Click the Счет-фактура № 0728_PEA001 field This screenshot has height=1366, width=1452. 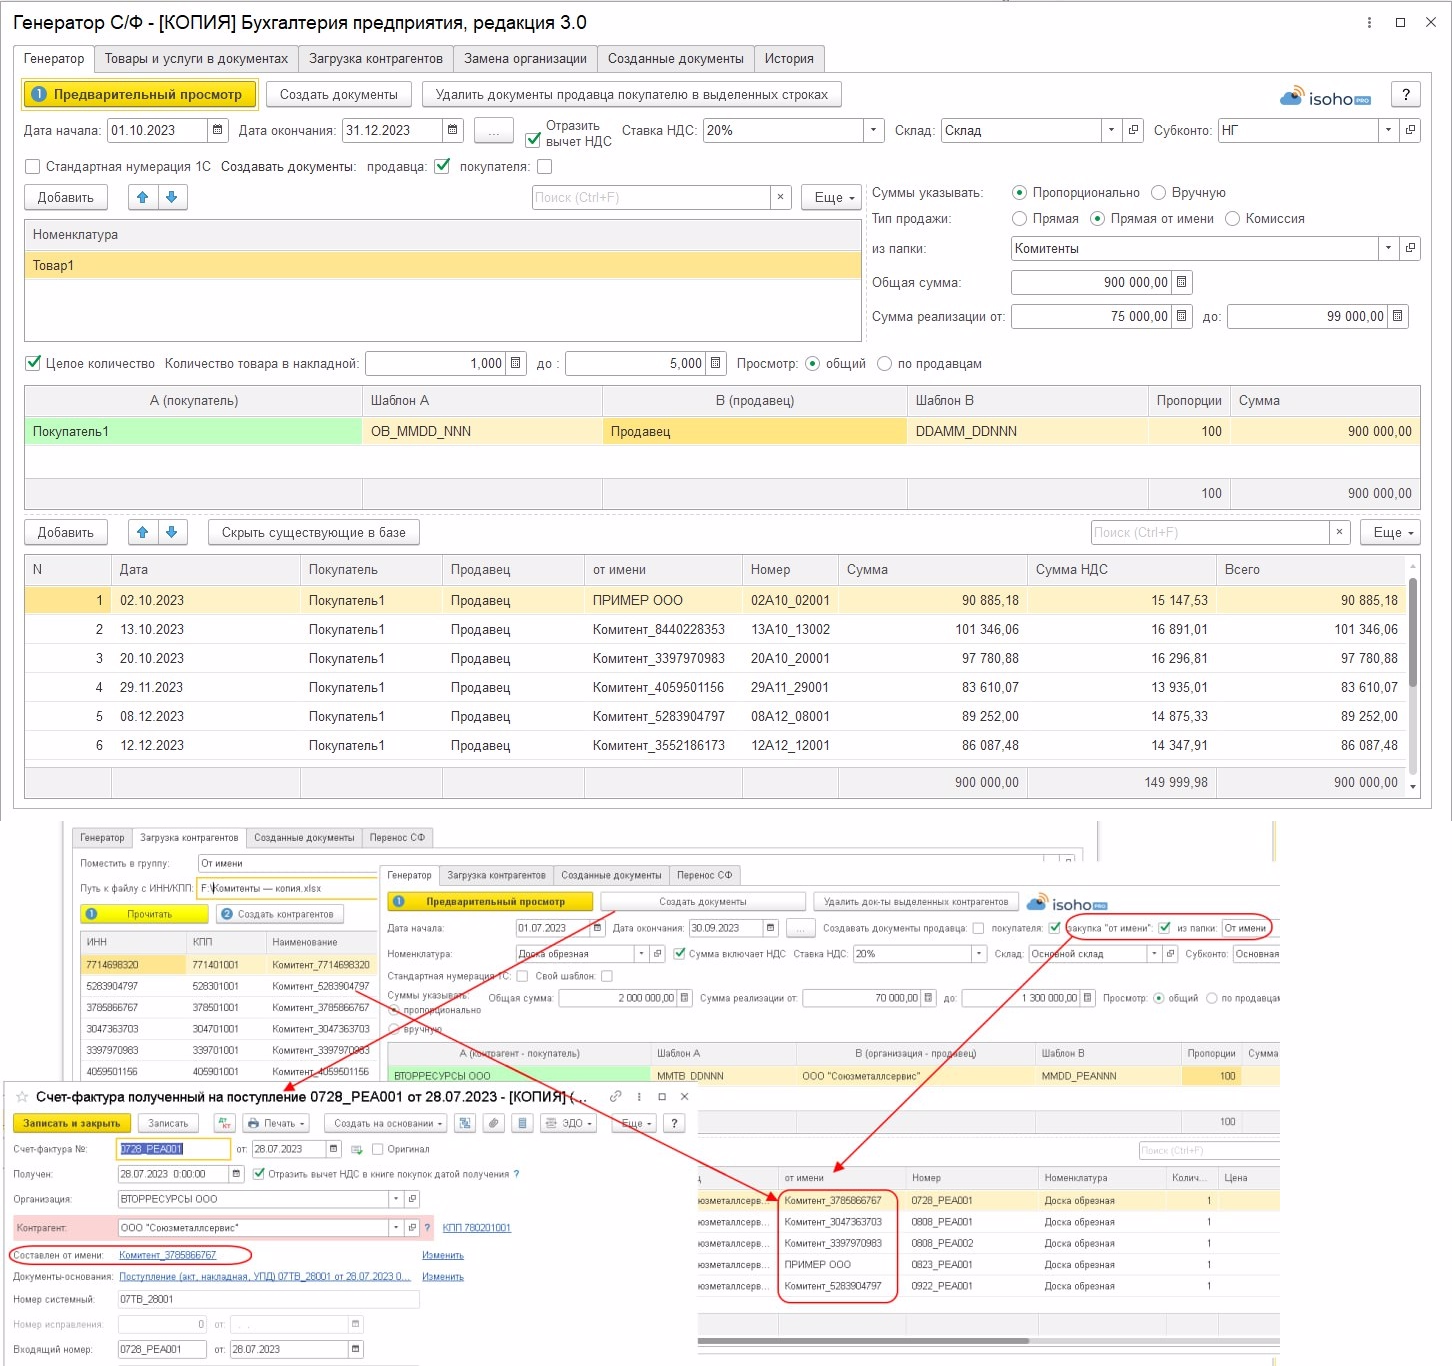click(x=173, y=1149)
